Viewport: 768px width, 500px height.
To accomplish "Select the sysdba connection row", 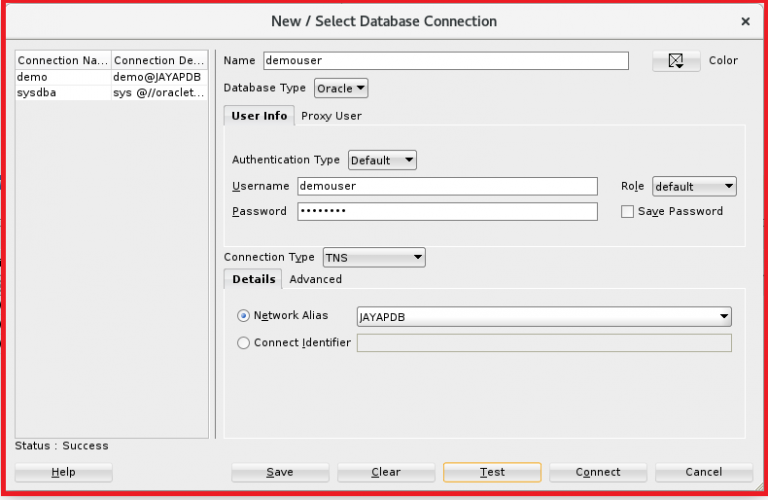I will [x=112, y=93].
